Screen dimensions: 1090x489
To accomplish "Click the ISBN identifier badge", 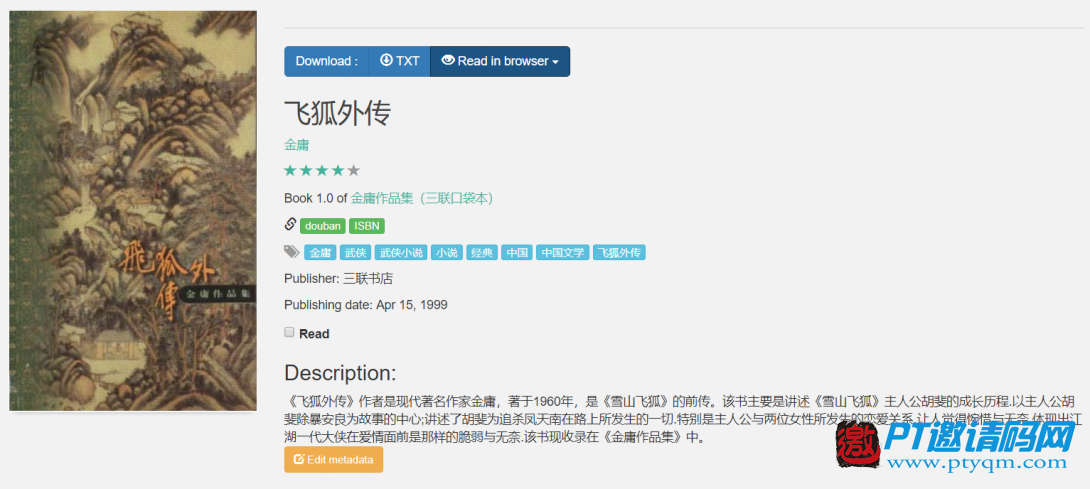I will (366, 226).
